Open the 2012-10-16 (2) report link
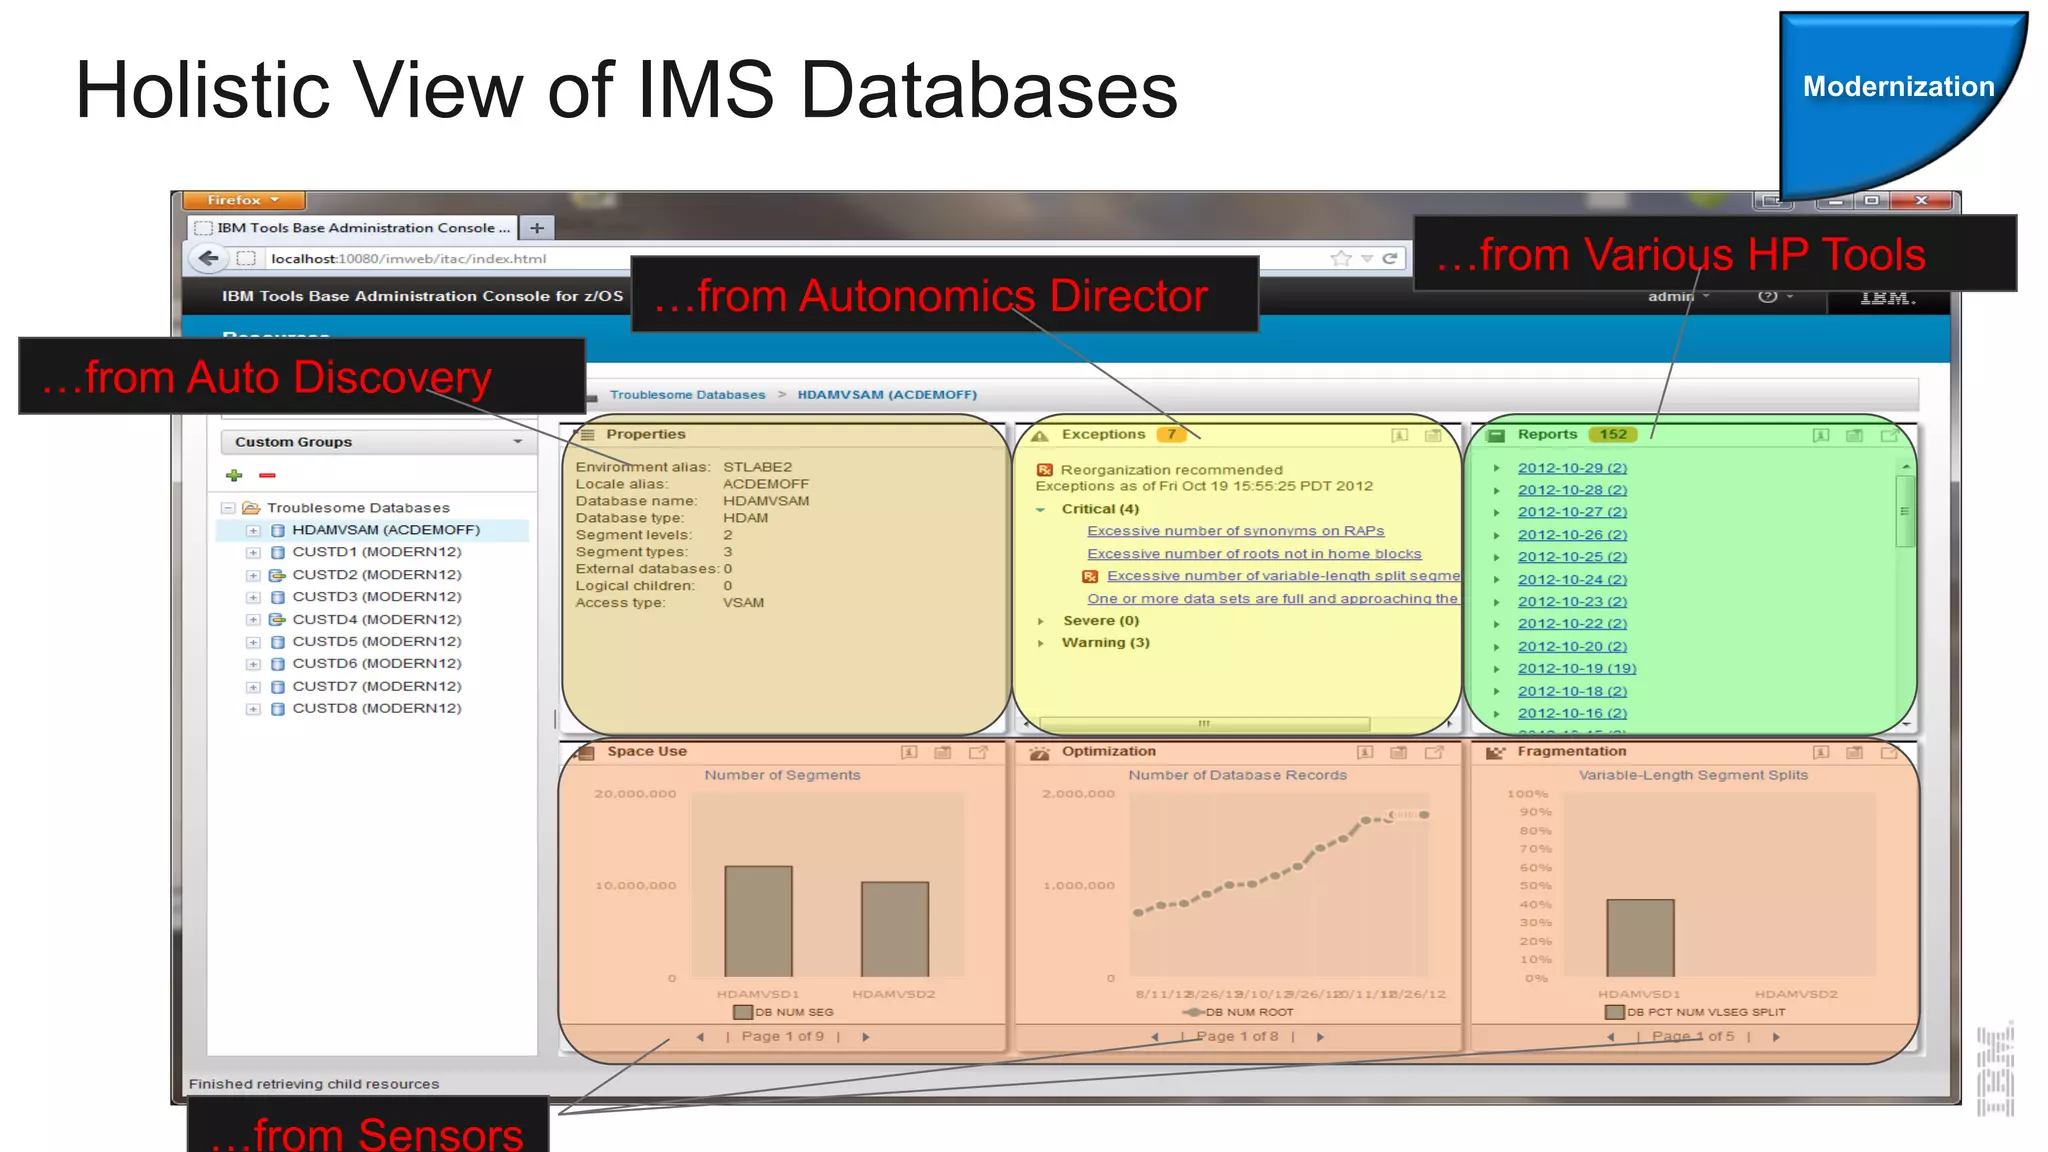This screenshot has width=2048, height=1152. 1572,714
